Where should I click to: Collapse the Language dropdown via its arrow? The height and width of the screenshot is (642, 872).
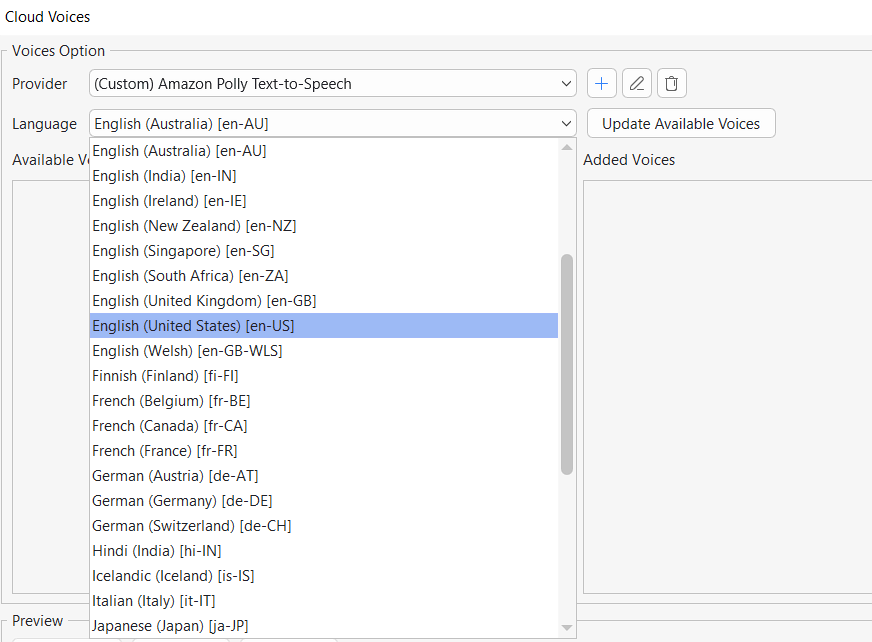(565, 123)
